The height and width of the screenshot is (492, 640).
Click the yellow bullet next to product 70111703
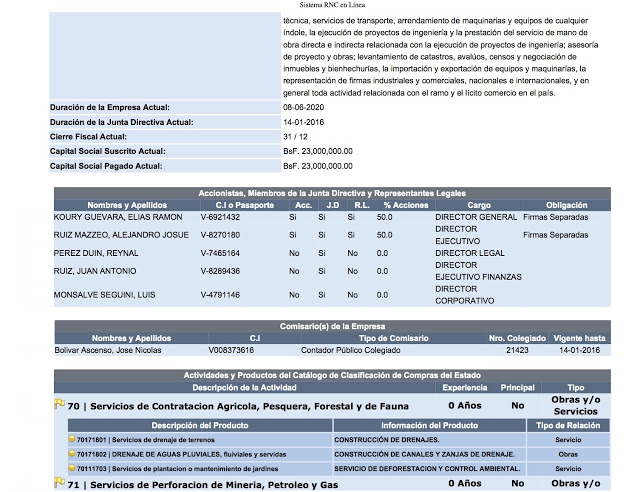[72, 468]
